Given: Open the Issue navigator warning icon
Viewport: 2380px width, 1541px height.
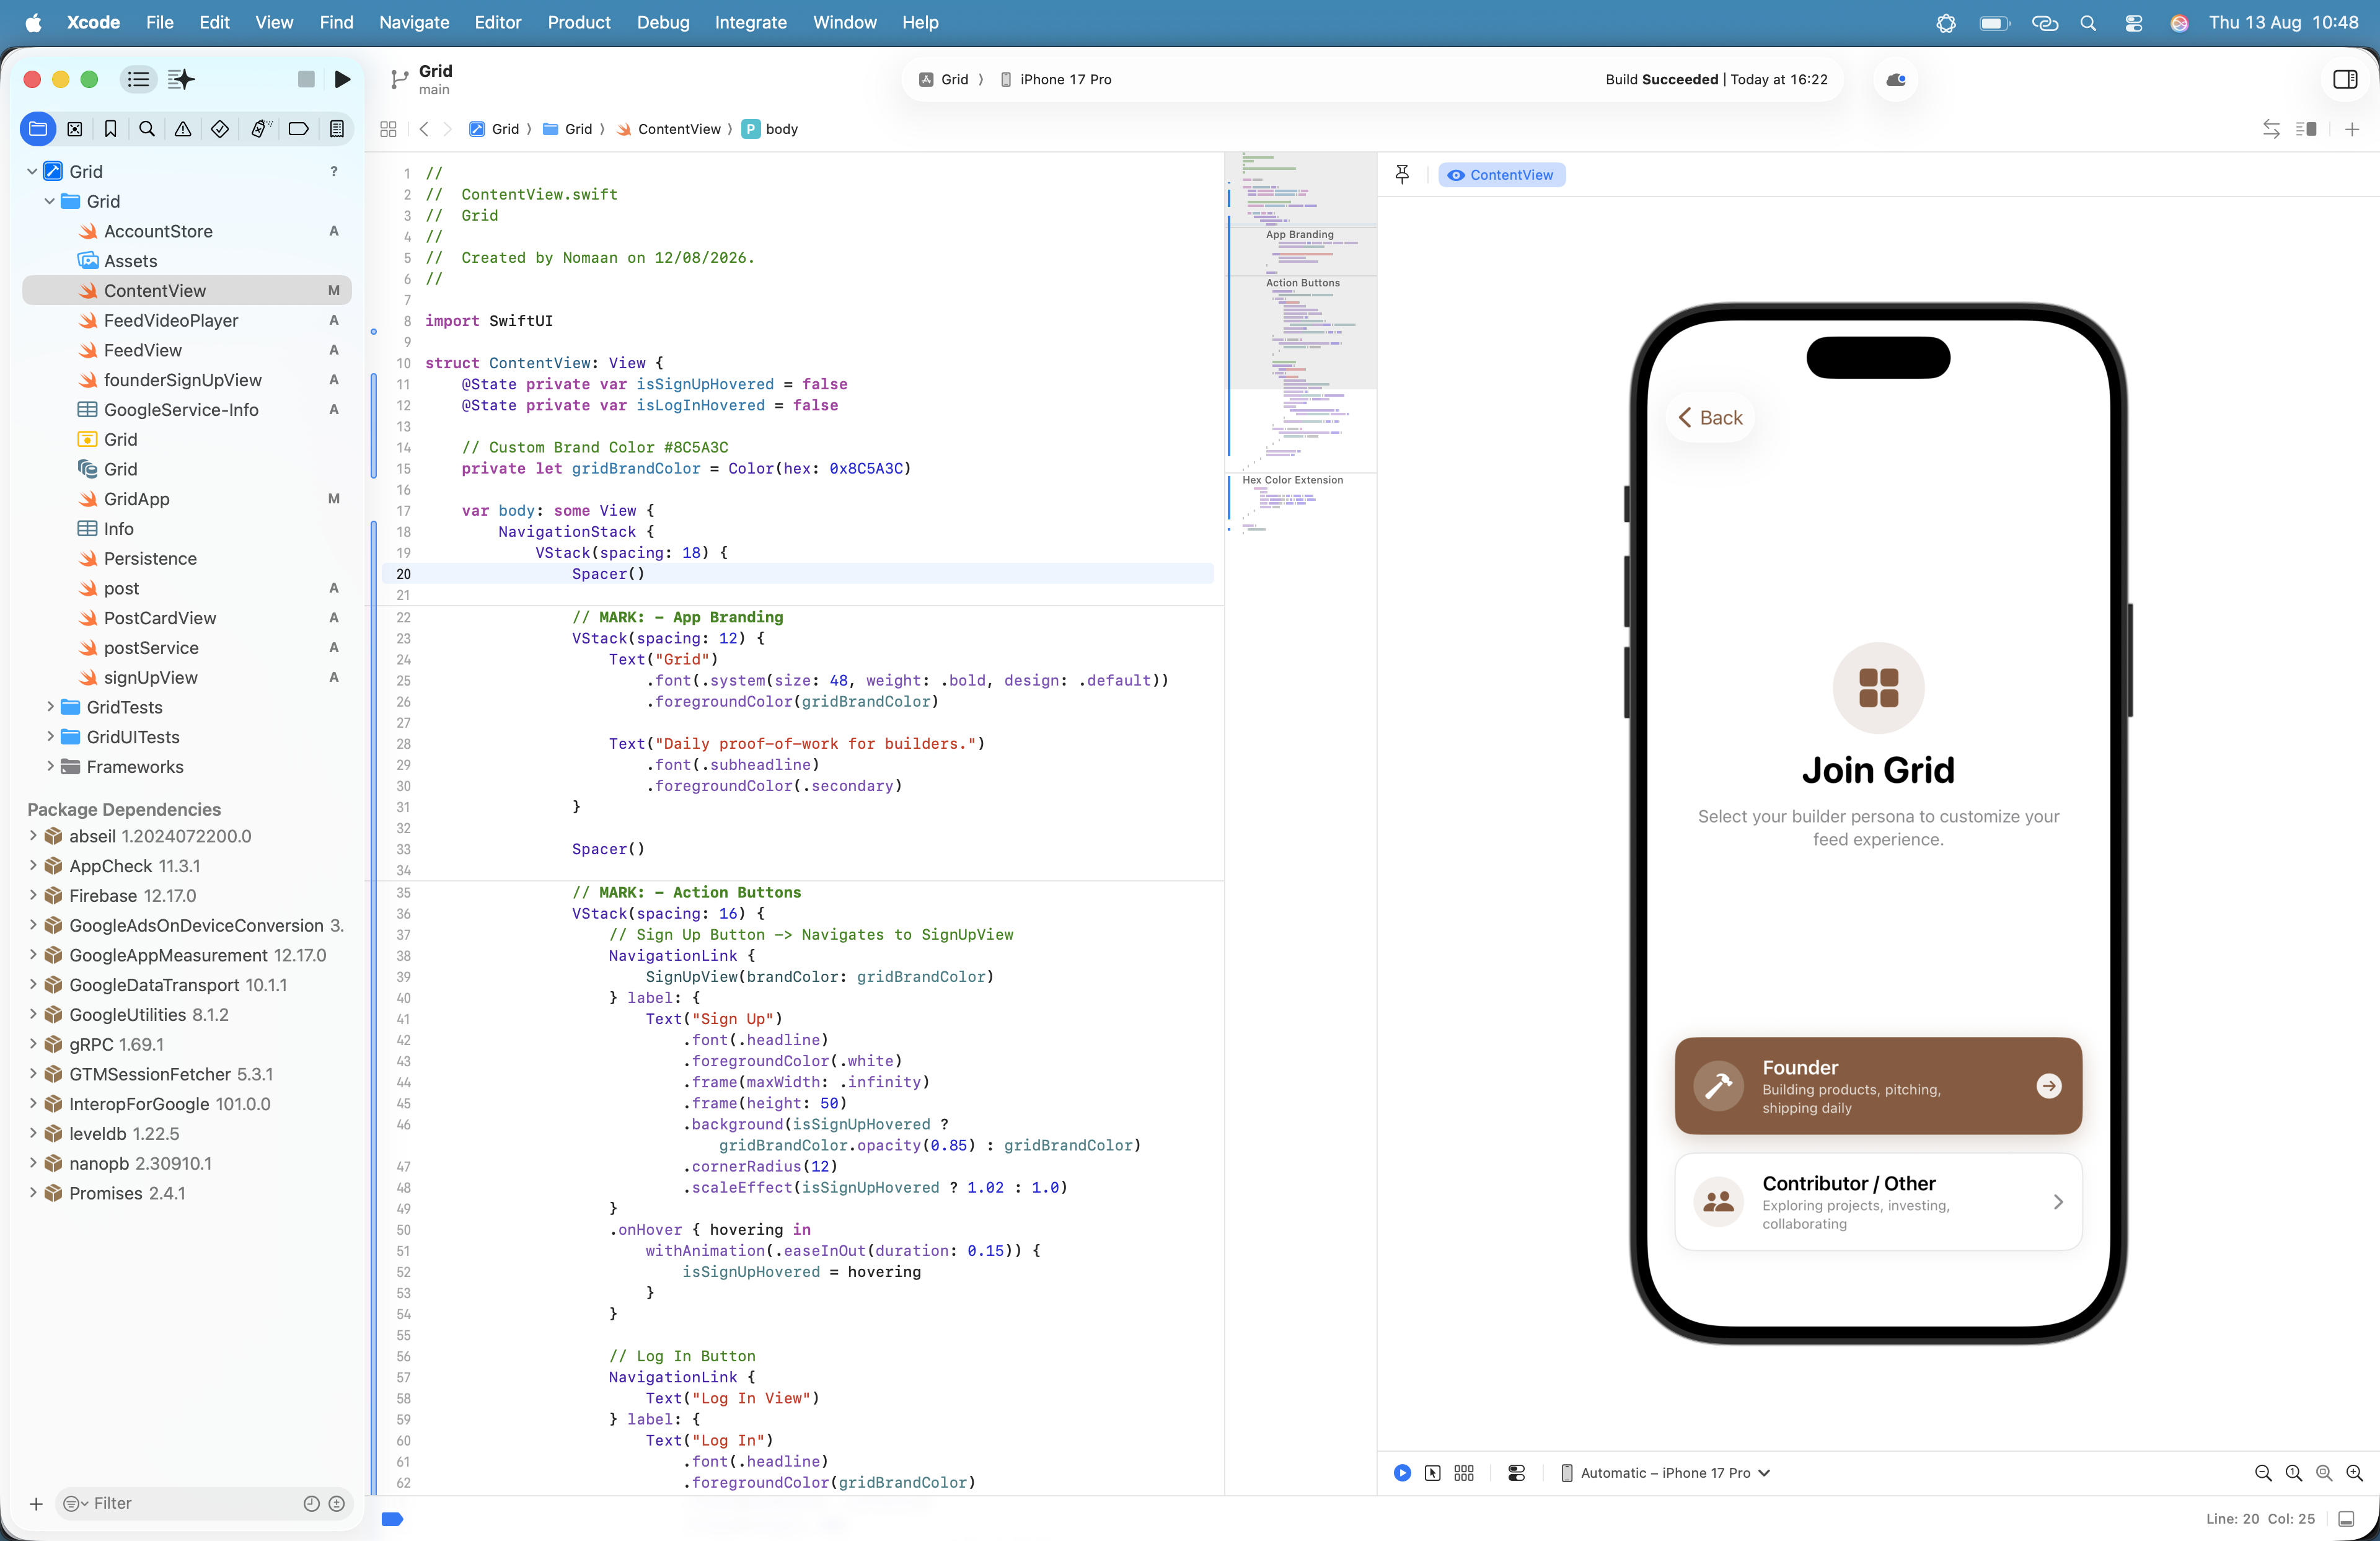Looking at the screenshot, I should point(183,128).
